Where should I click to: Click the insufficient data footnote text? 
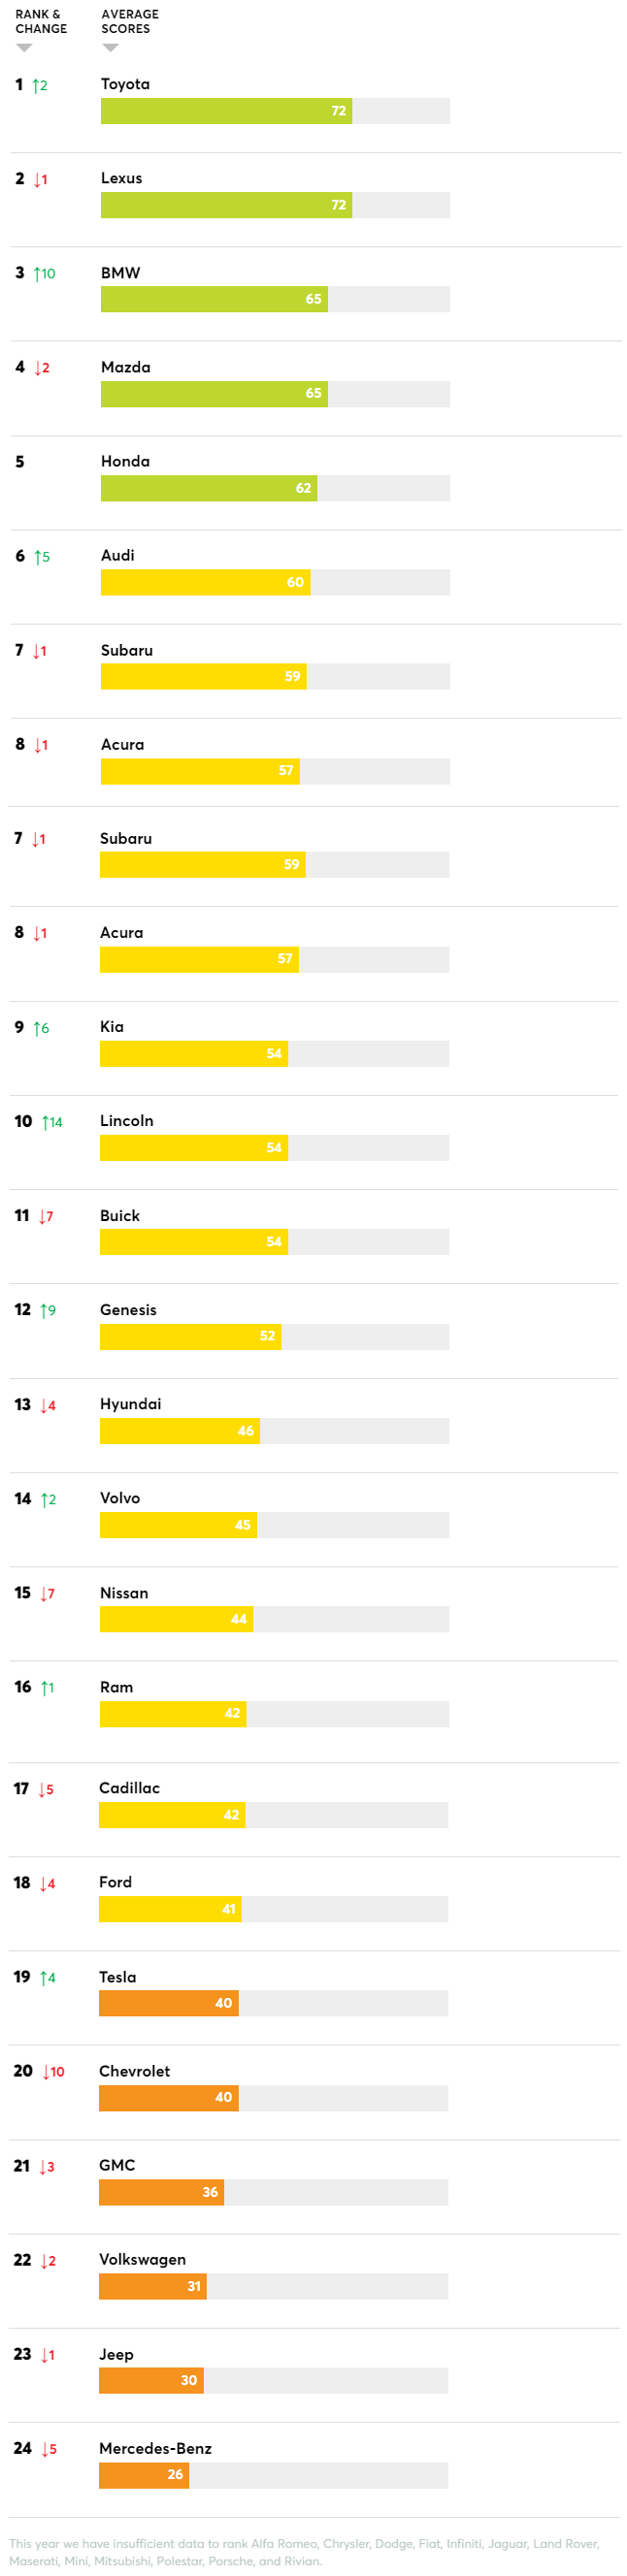coord(304,2551)
